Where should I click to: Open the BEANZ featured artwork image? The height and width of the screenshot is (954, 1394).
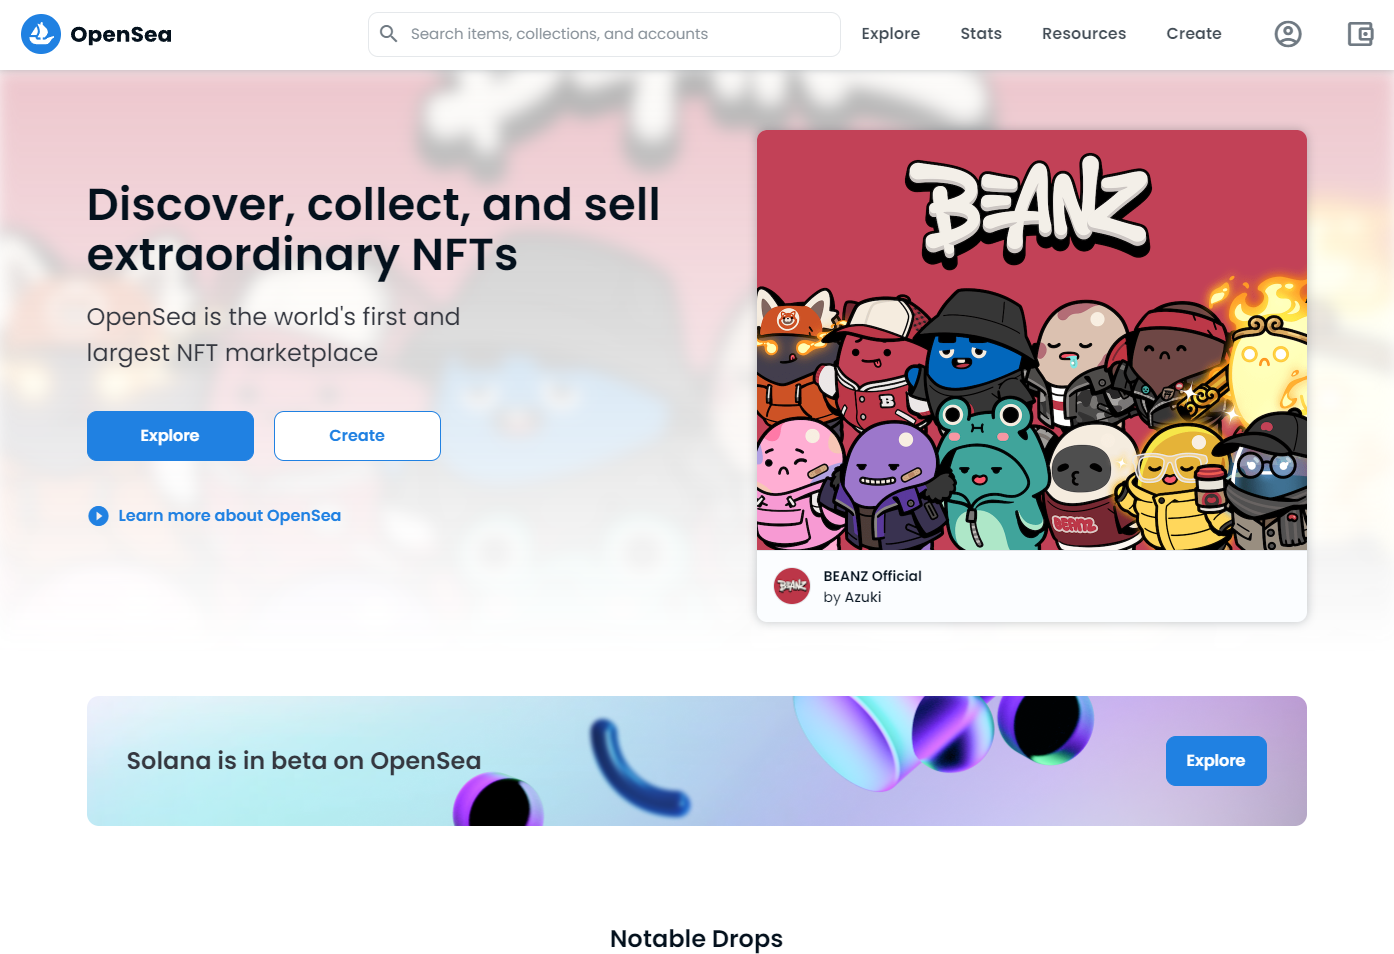[x=1032, y=340]
